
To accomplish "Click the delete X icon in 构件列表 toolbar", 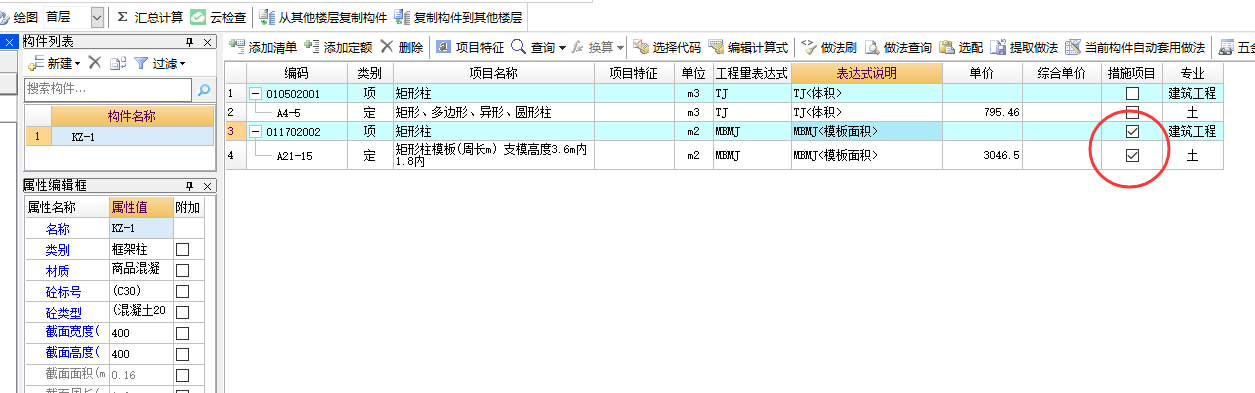I will [95, 63].
